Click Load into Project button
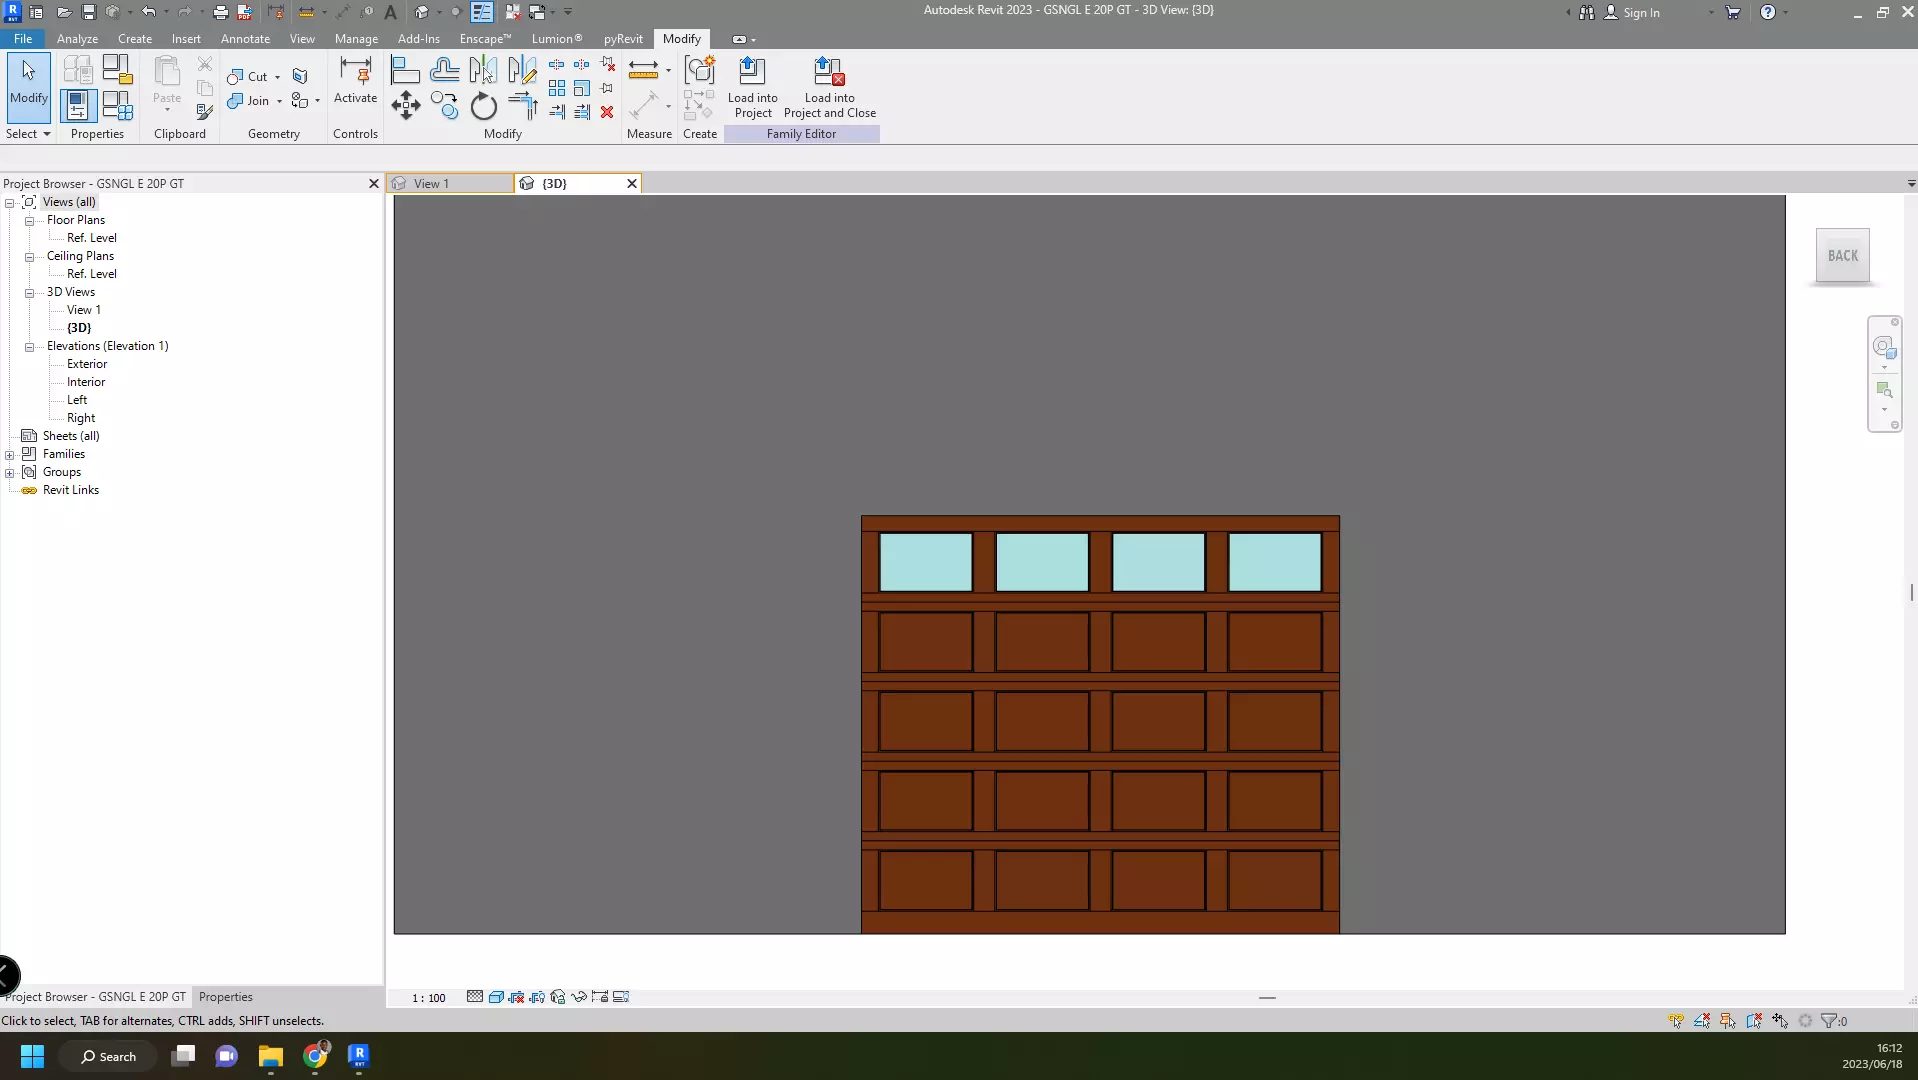Image resolution: width=1918 pixels, height=1080 pixels. click(x=752, y=88)
